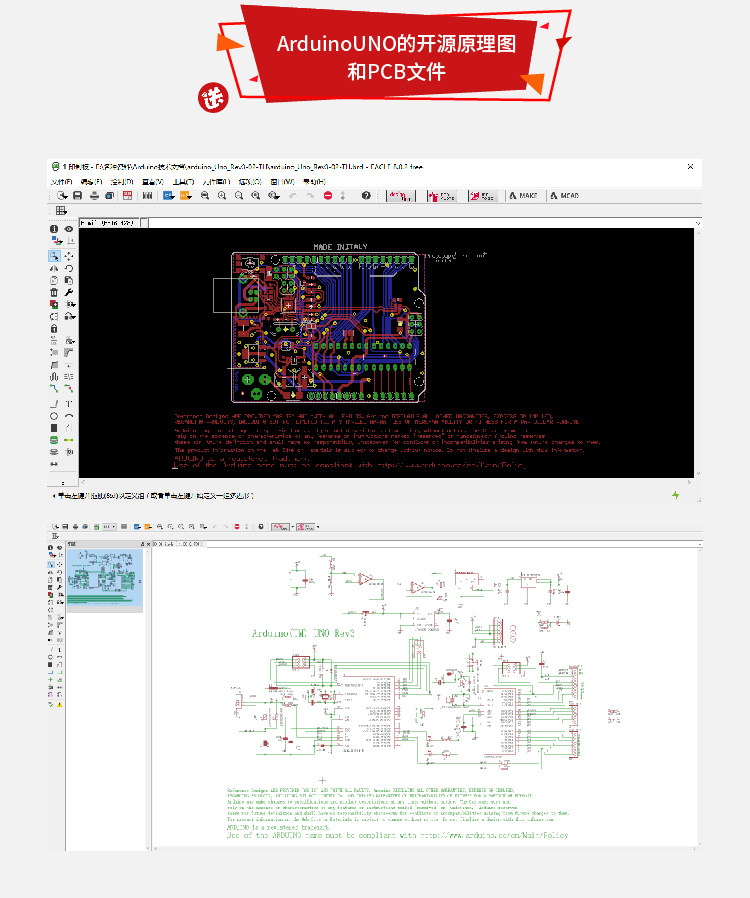This screenshot has width=750, height=898.
Task: Select the Text tool in board editor
Action: pos(69,404)
